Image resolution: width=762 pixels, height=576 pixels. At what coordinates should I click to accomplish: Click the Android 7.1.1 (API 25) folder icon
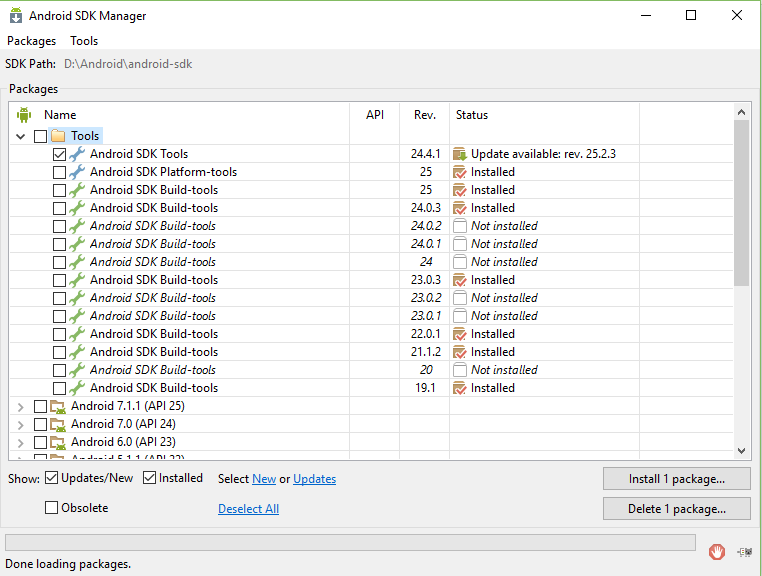pos(58,406)
